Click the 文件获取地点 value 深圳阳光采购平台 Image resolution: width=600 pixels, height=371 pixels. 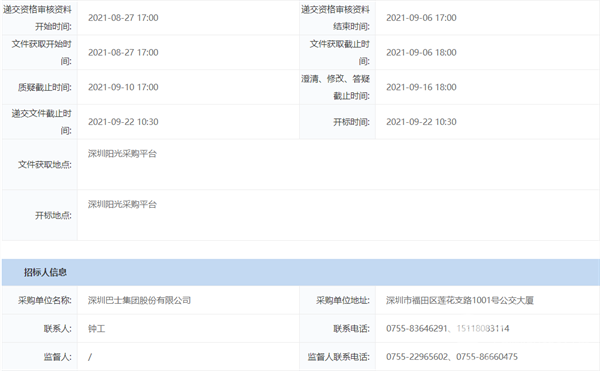pos(122,154)
